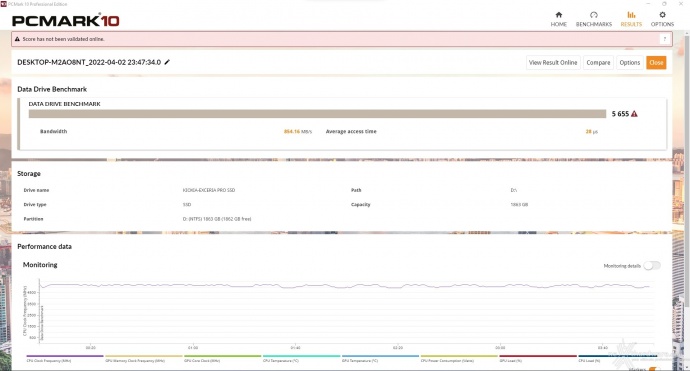Click the CPU Load legend swatch
Viewport: 690px width, 371px height.
tap(617, 356)
